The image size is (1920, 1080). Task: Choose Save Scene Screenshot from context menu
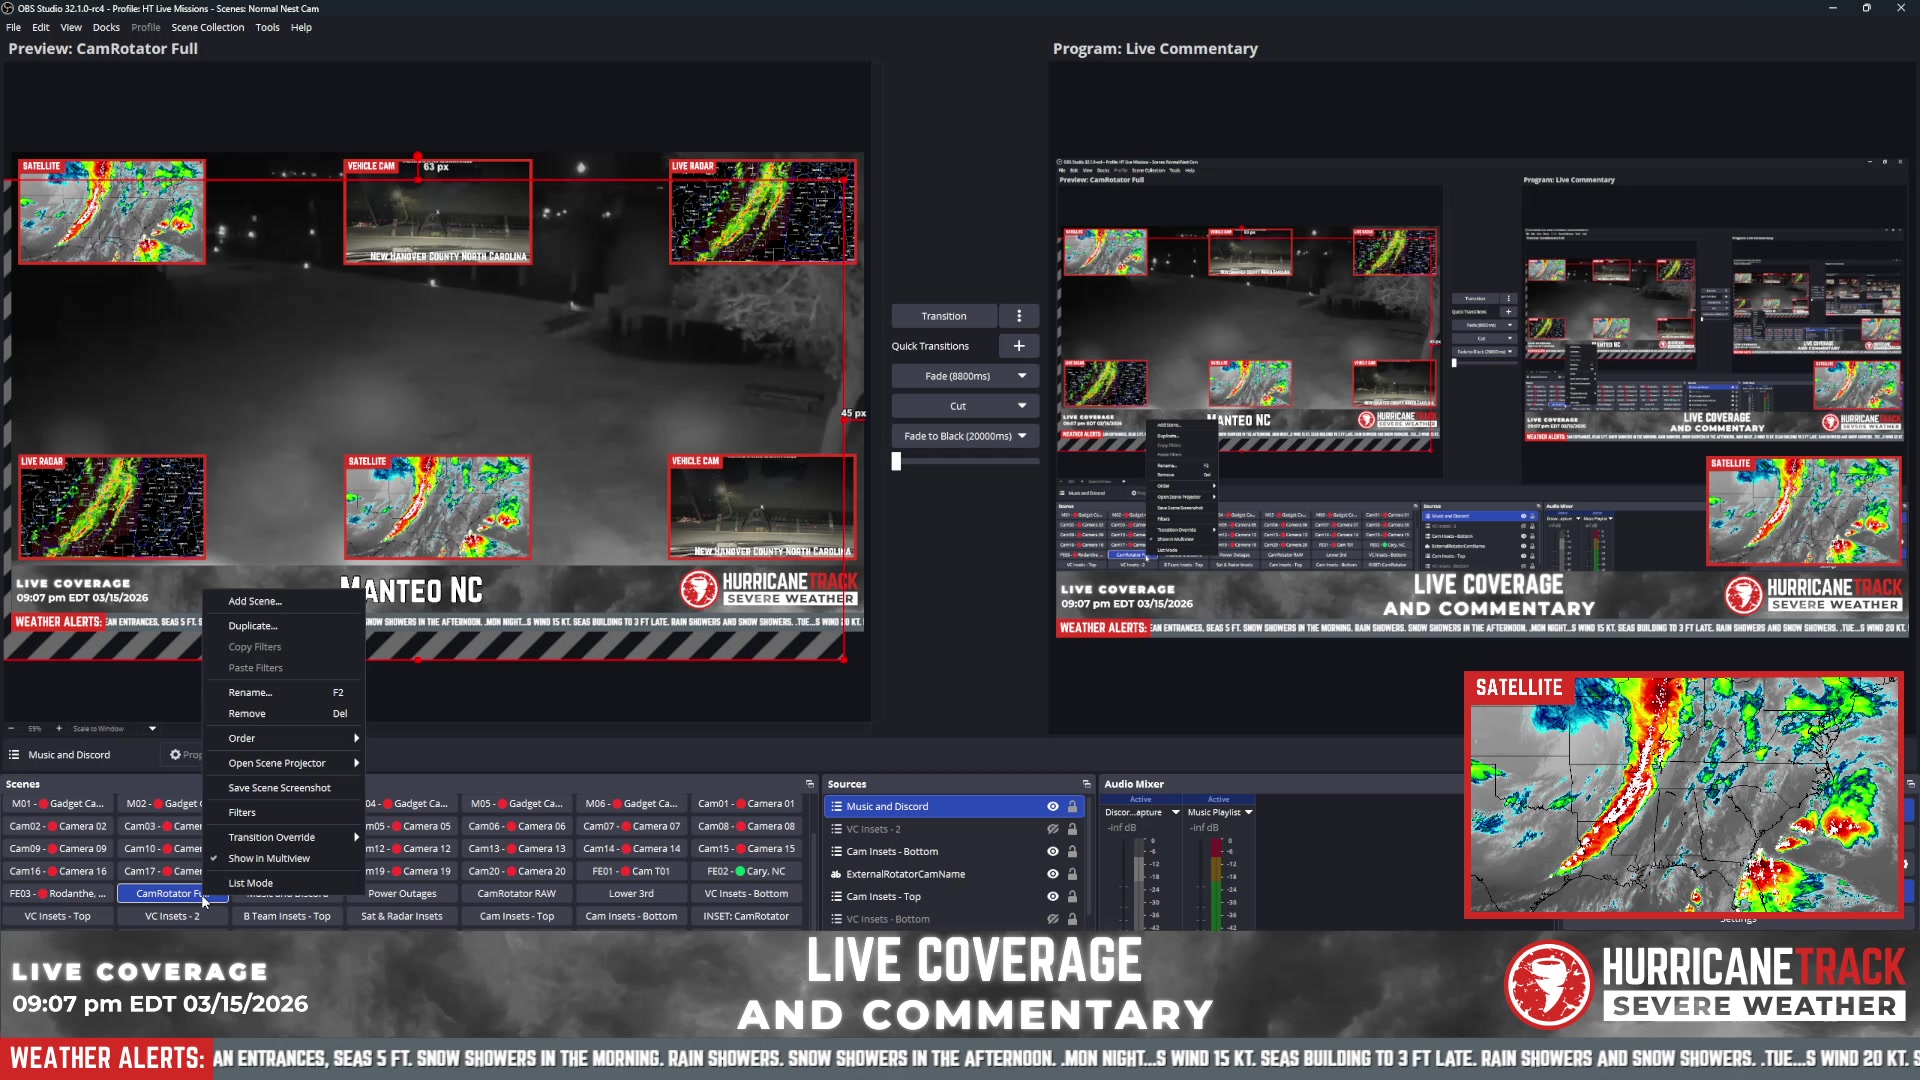279,788
